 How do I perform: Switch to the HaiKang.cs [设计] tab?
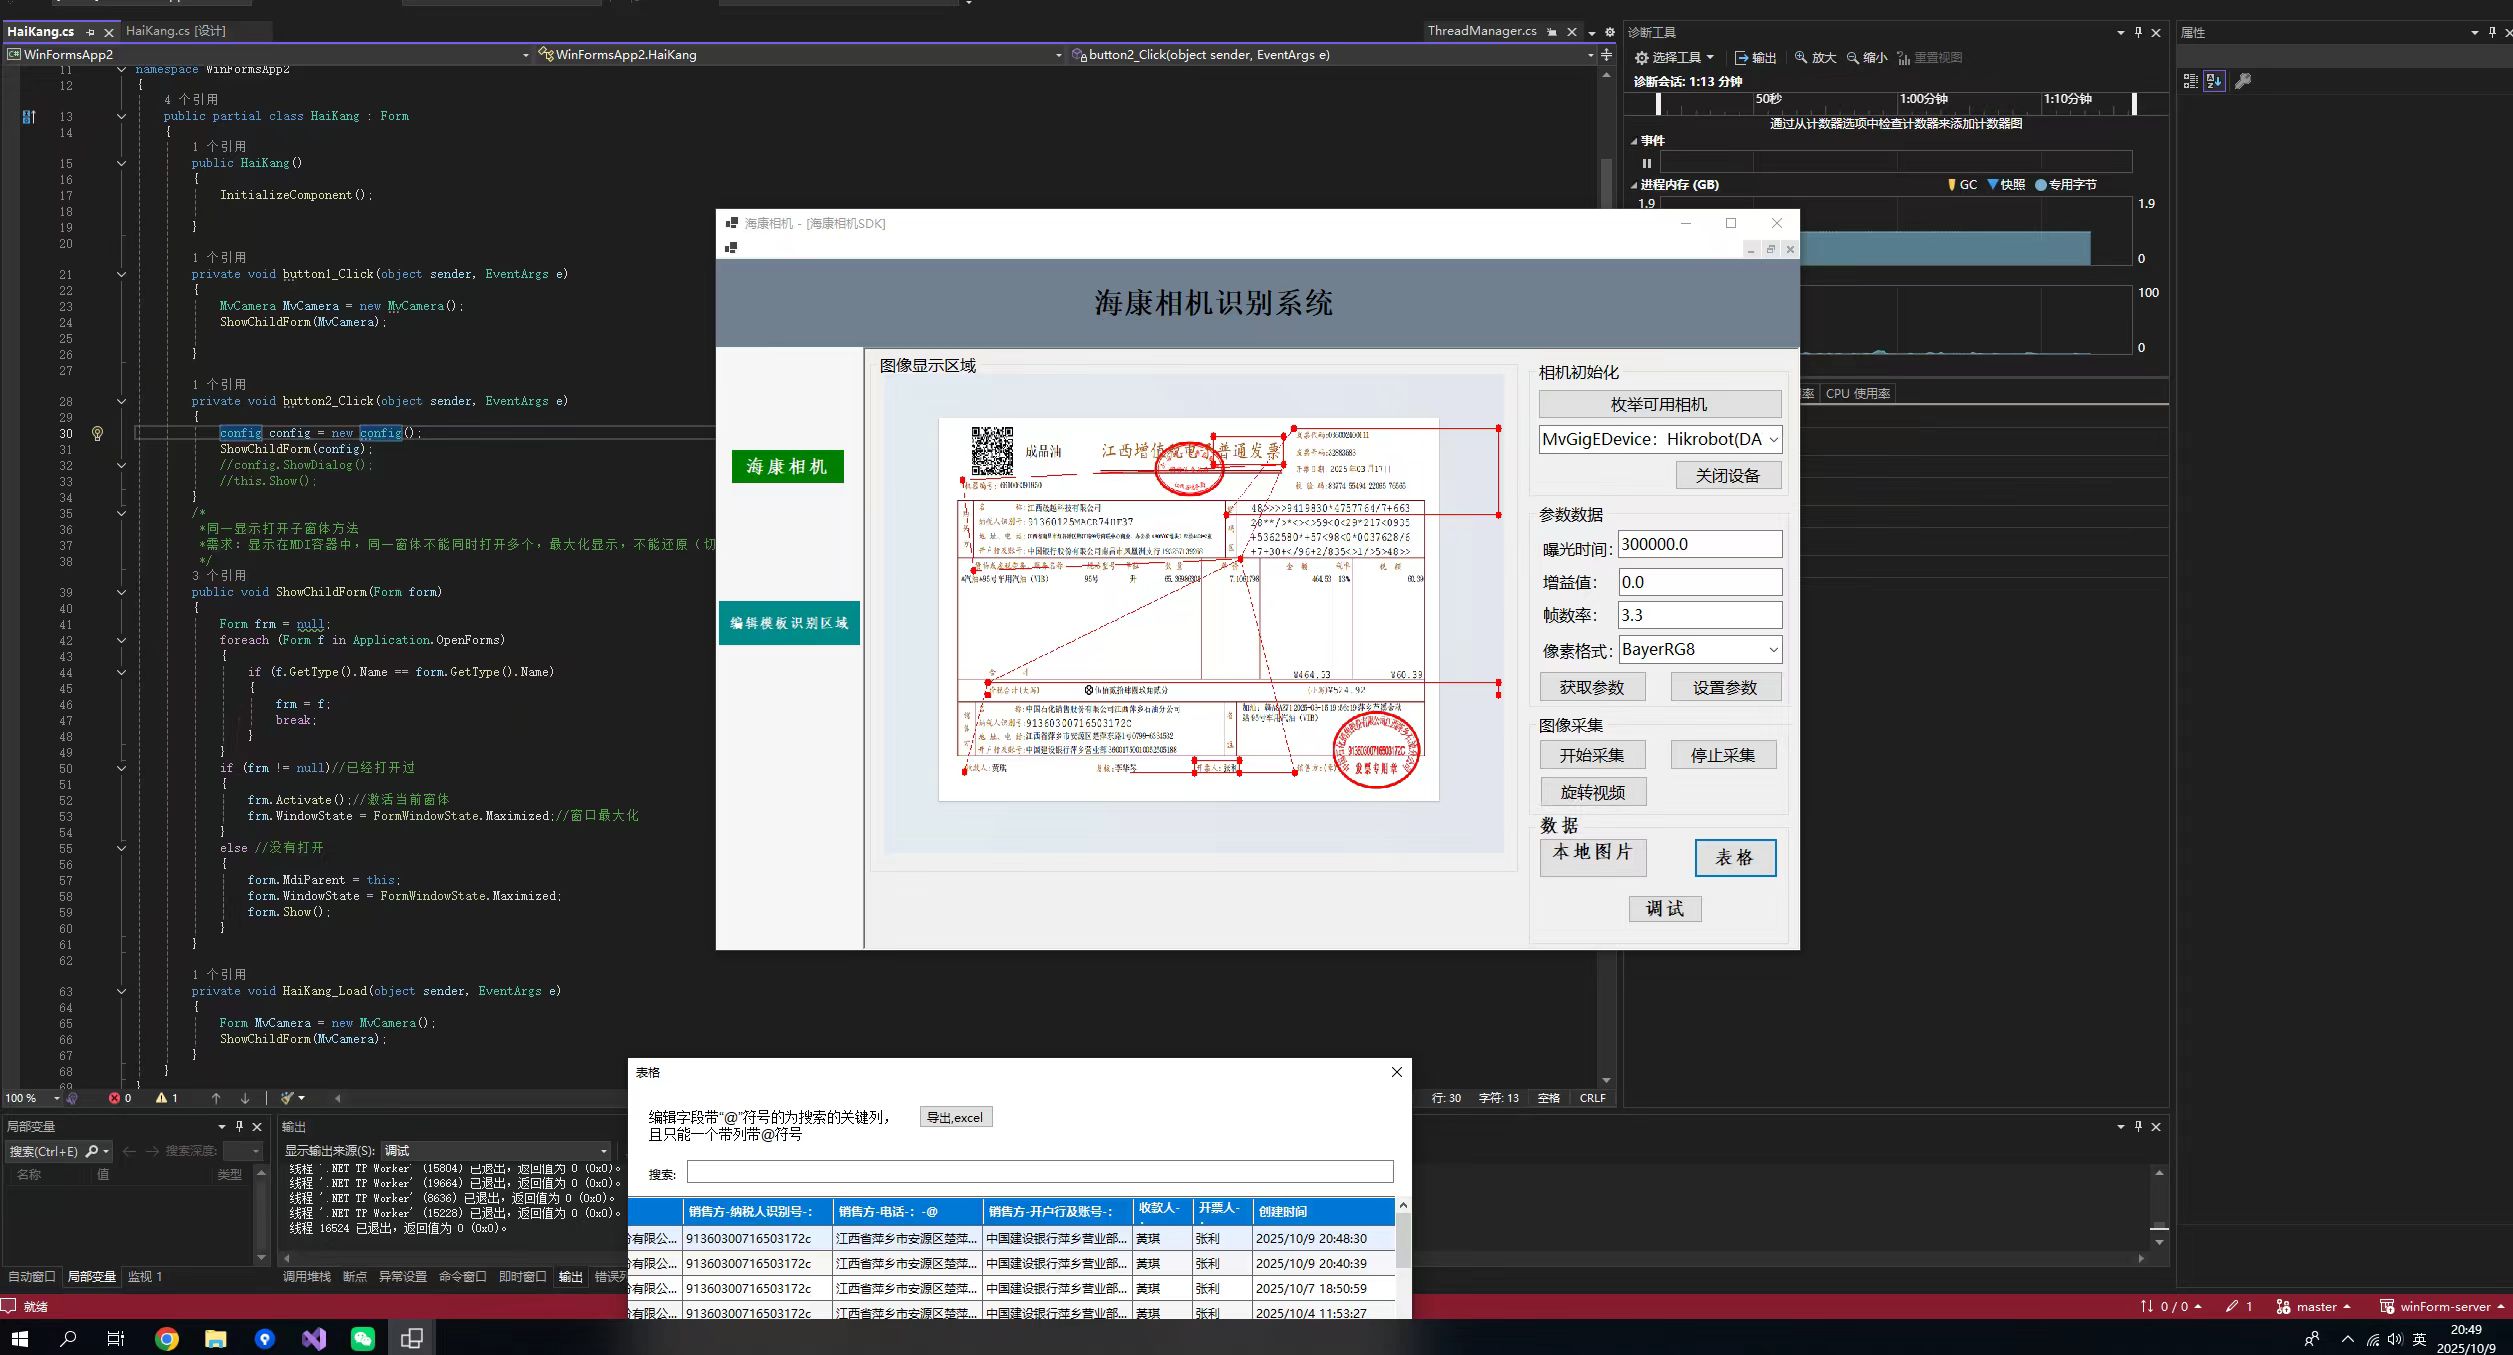coord(176,31)
